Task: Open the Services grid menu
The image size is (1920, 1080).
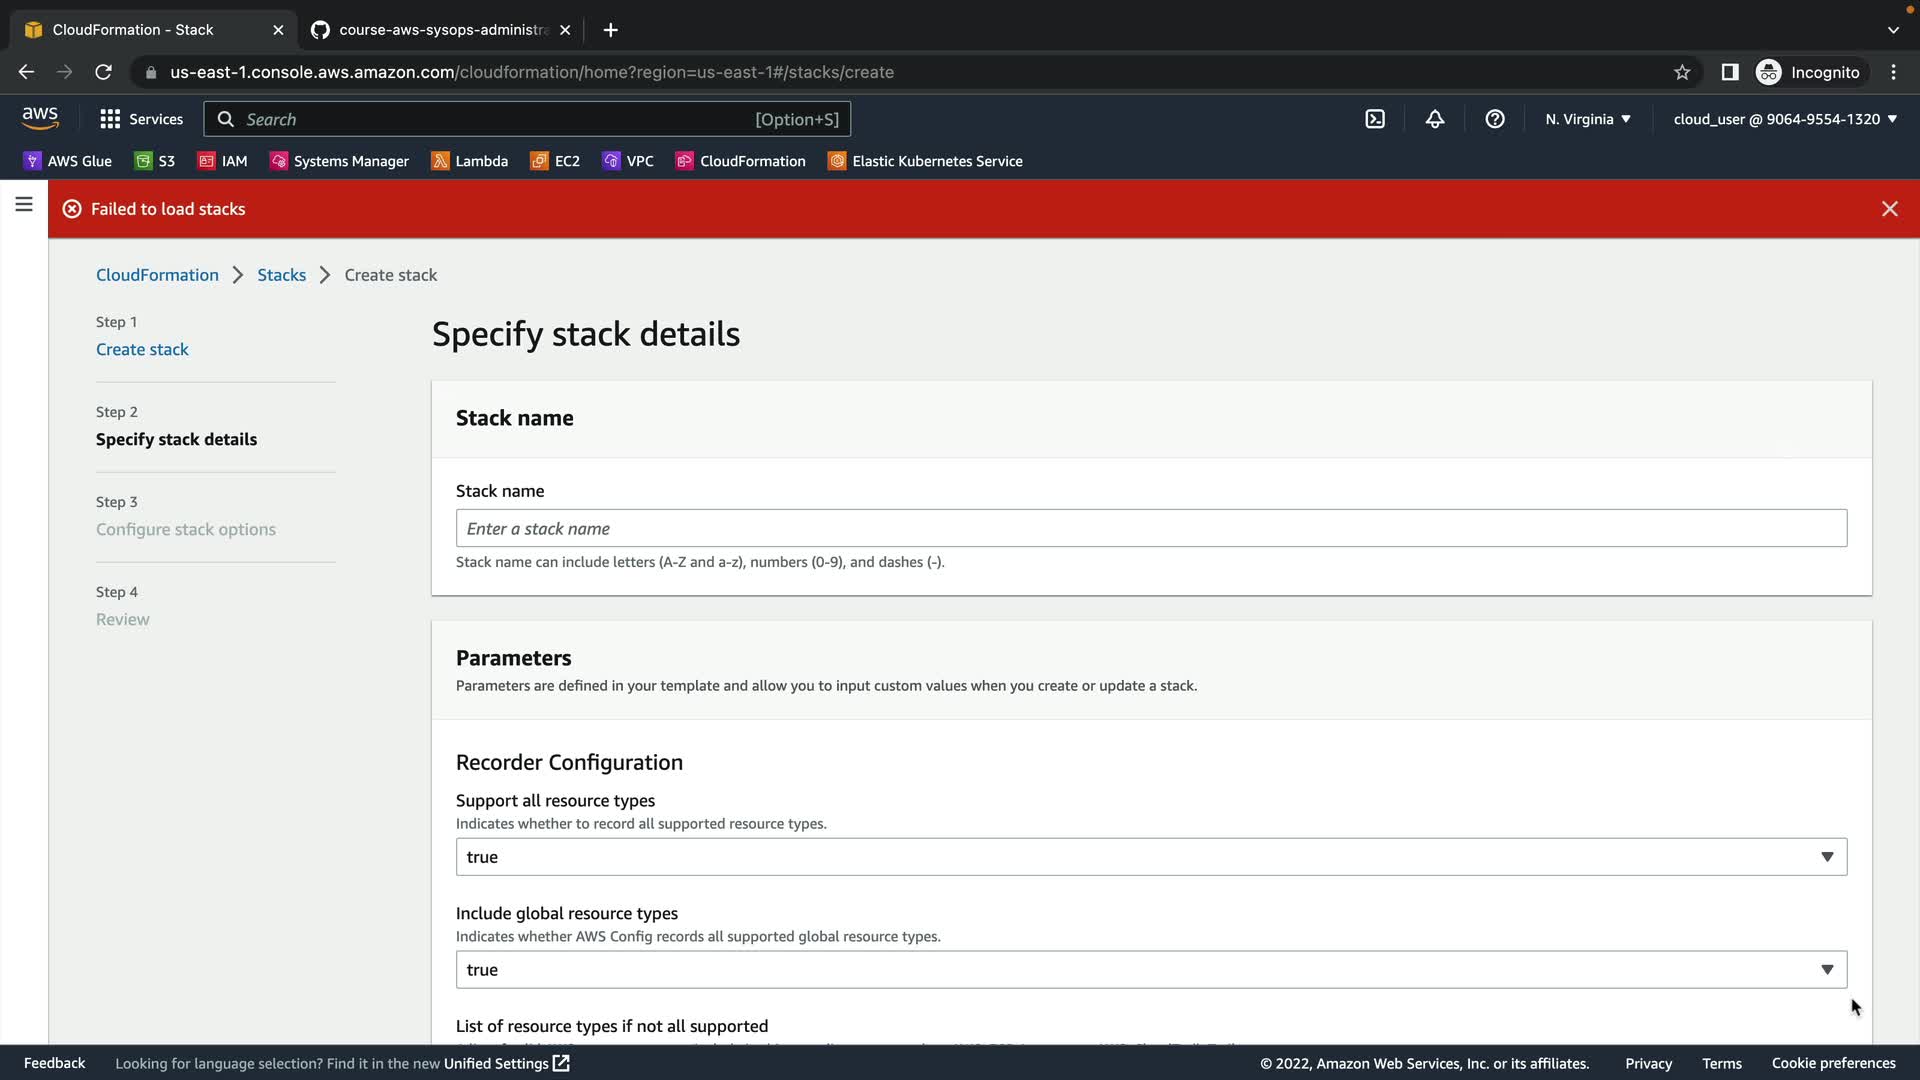Action: point(141,119)
